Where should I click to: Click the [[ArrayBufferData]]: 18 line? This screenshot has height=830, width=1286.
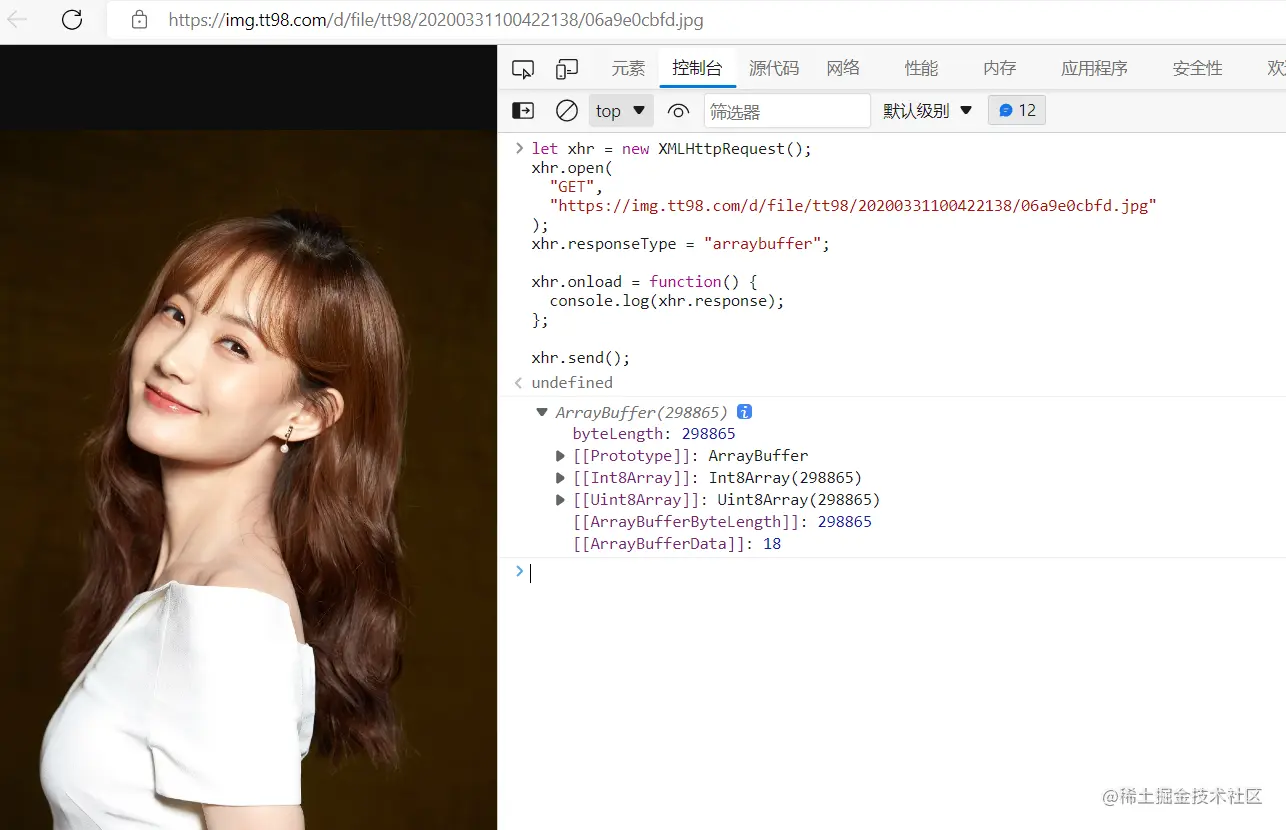[677, 544]
